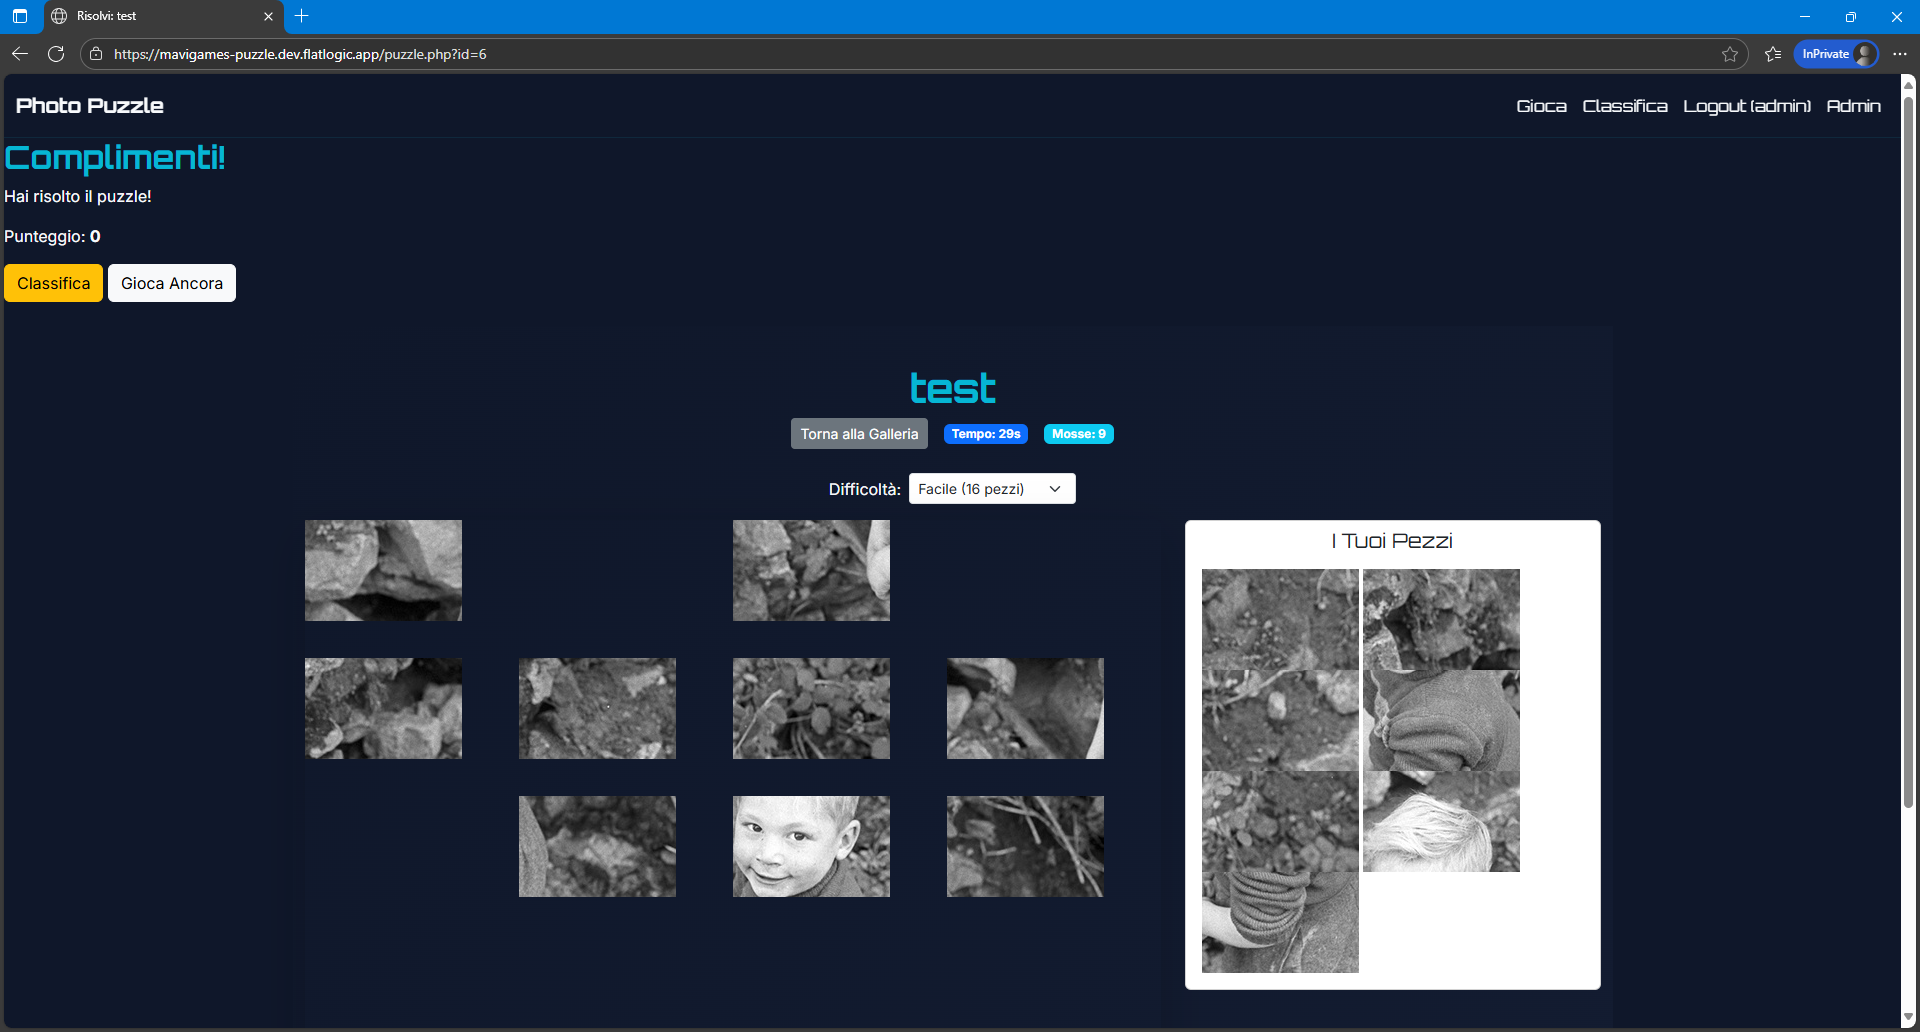The height and width of the screenshot is (1032, 1920).
Task: Open the InPrivate profile menu
Action: 1836,54
